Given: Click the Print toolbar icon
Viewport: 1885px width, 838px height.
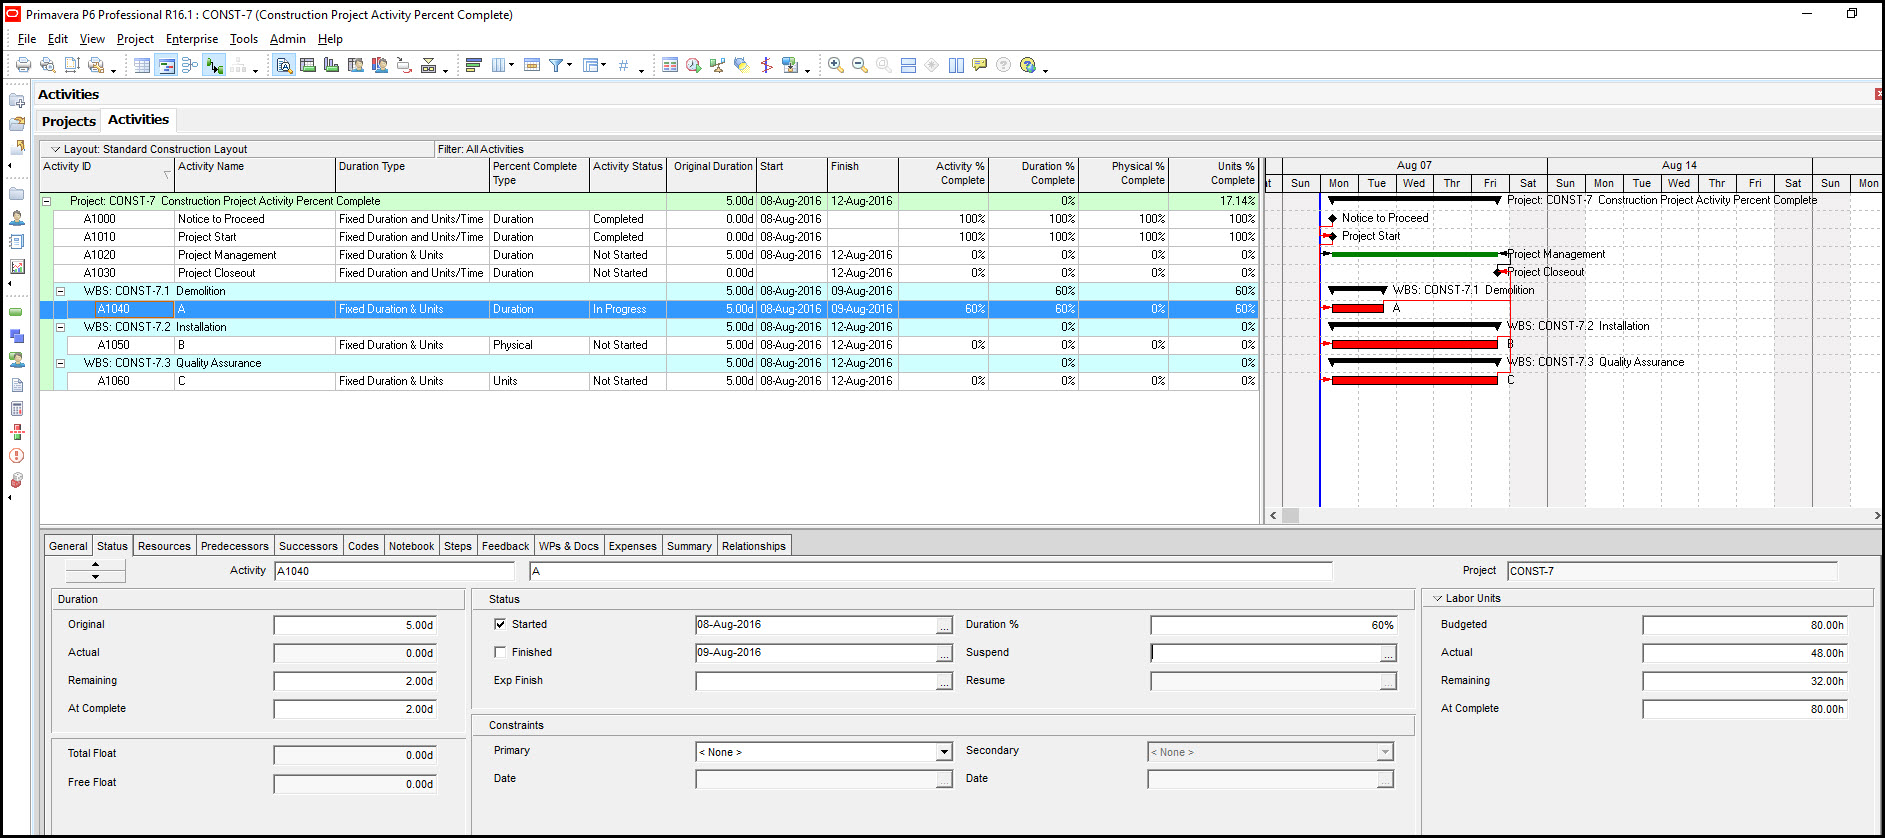Looking at the screenshot, I should pyautogui.click(x=23, y=65).
